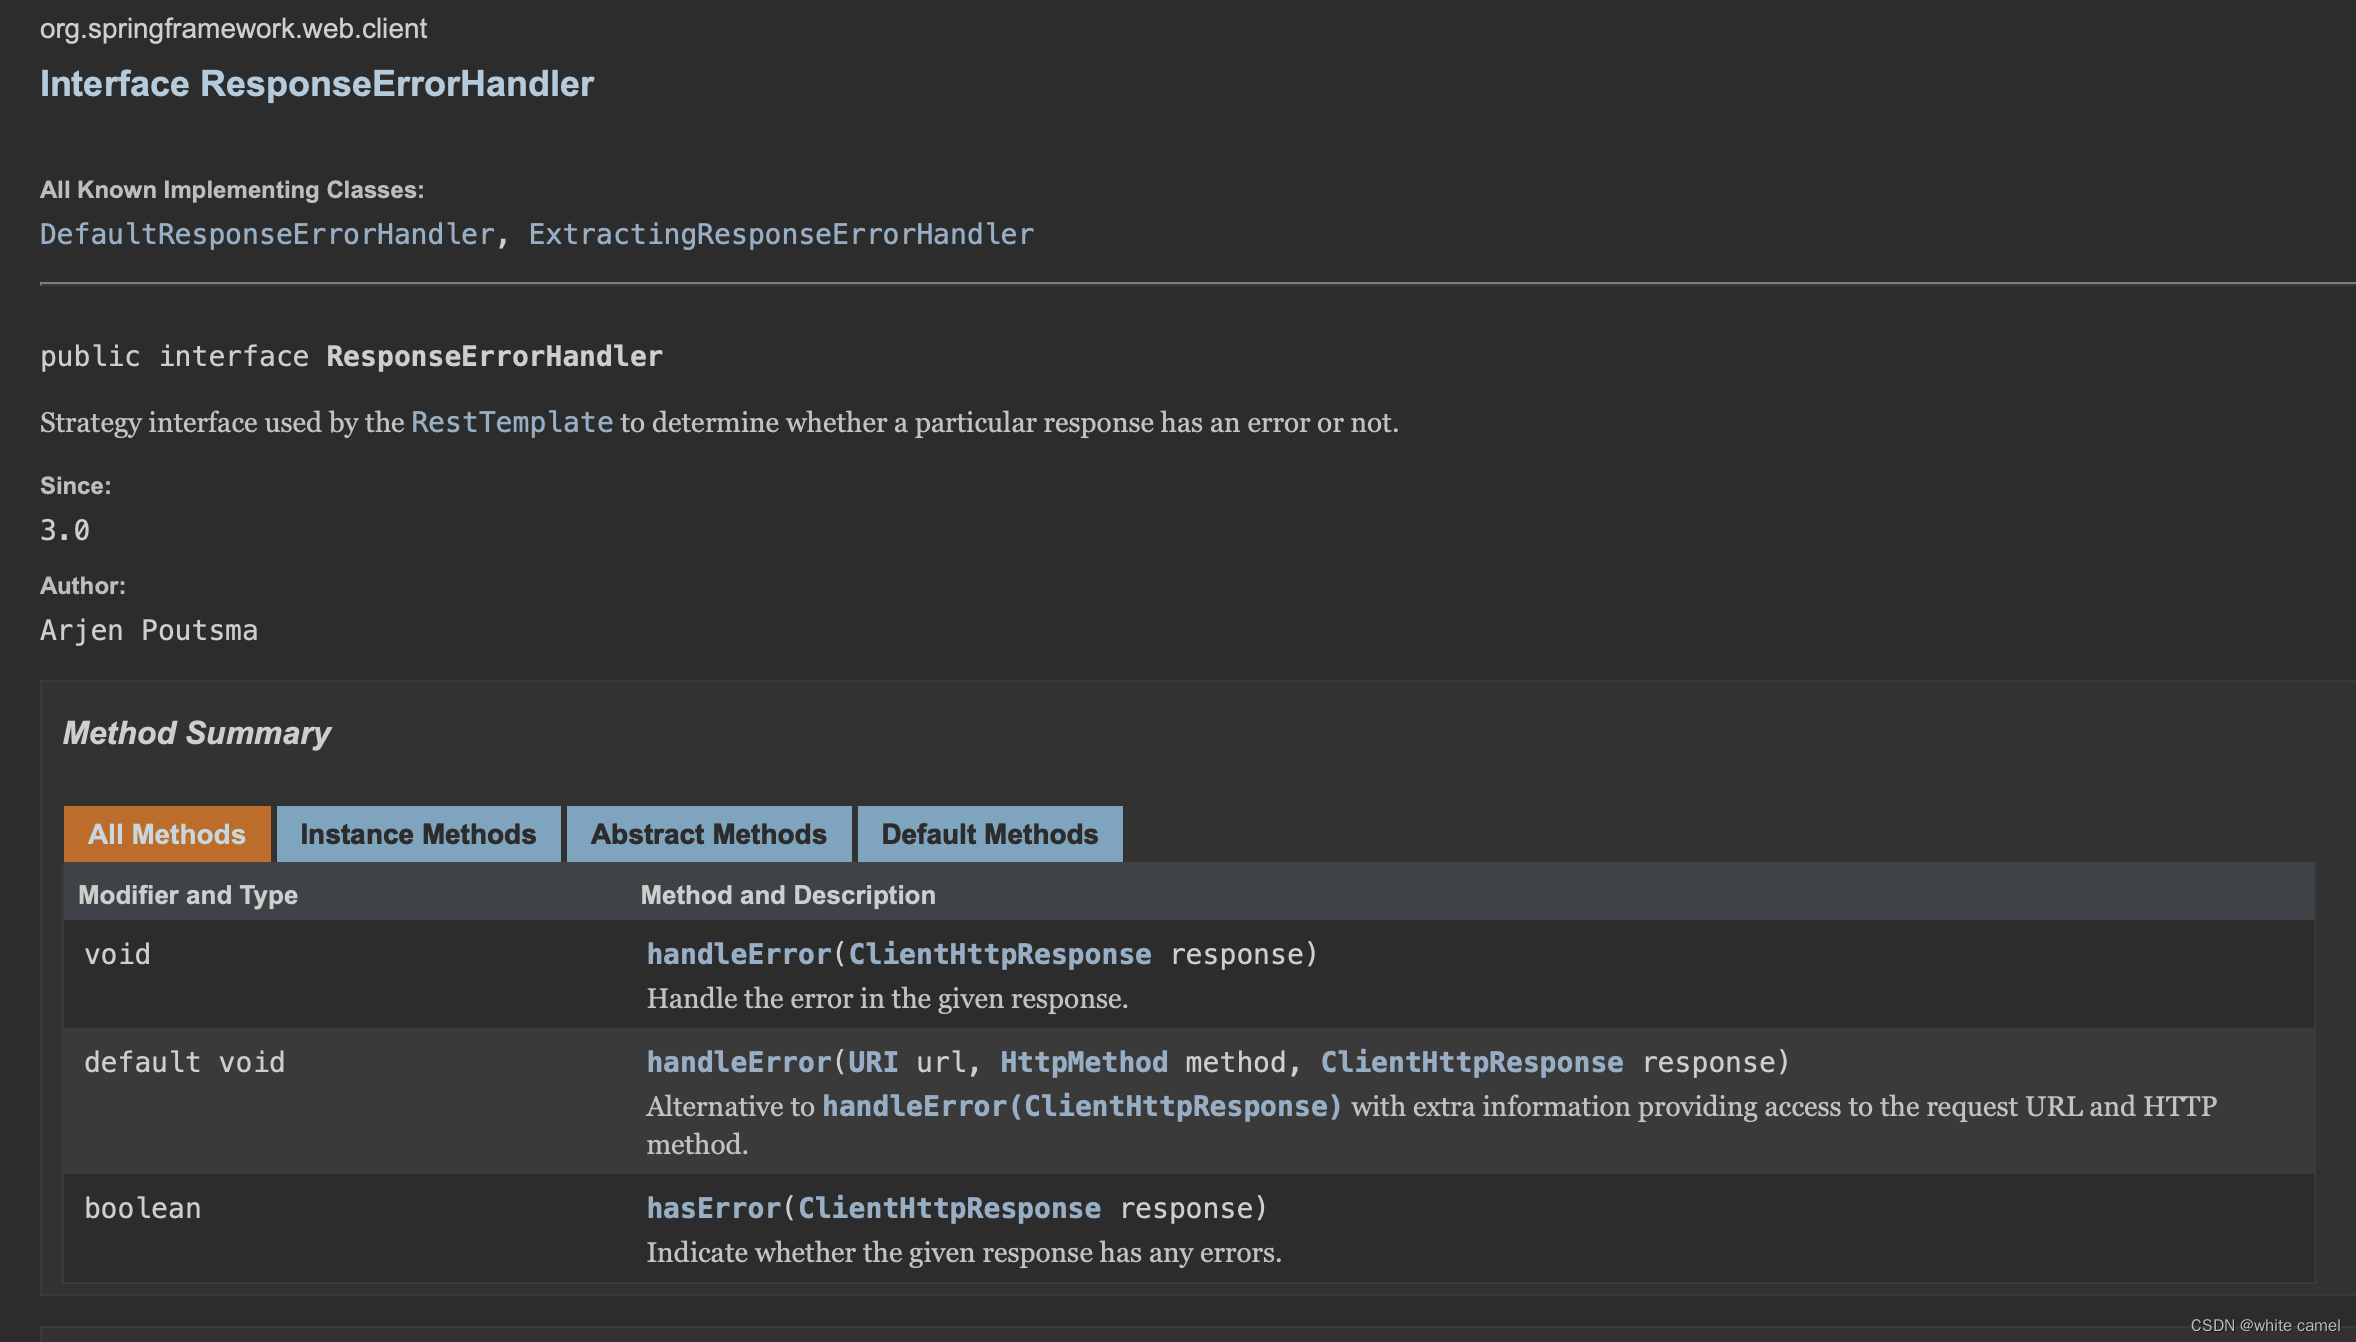
Task: Click the URI parameter type link
Action: point(872,1062)
